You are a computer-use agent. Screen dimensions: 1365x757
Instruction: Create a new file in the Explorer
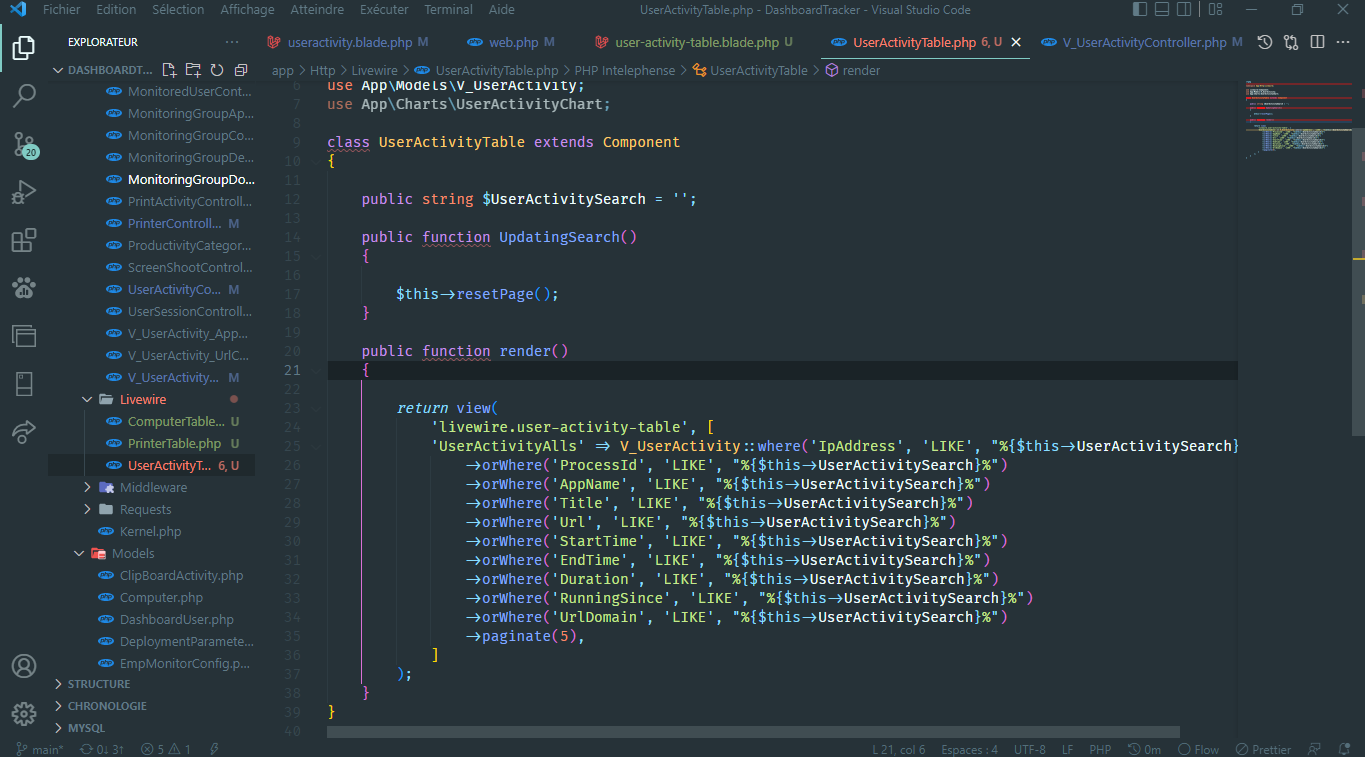(x=168, y=69)
